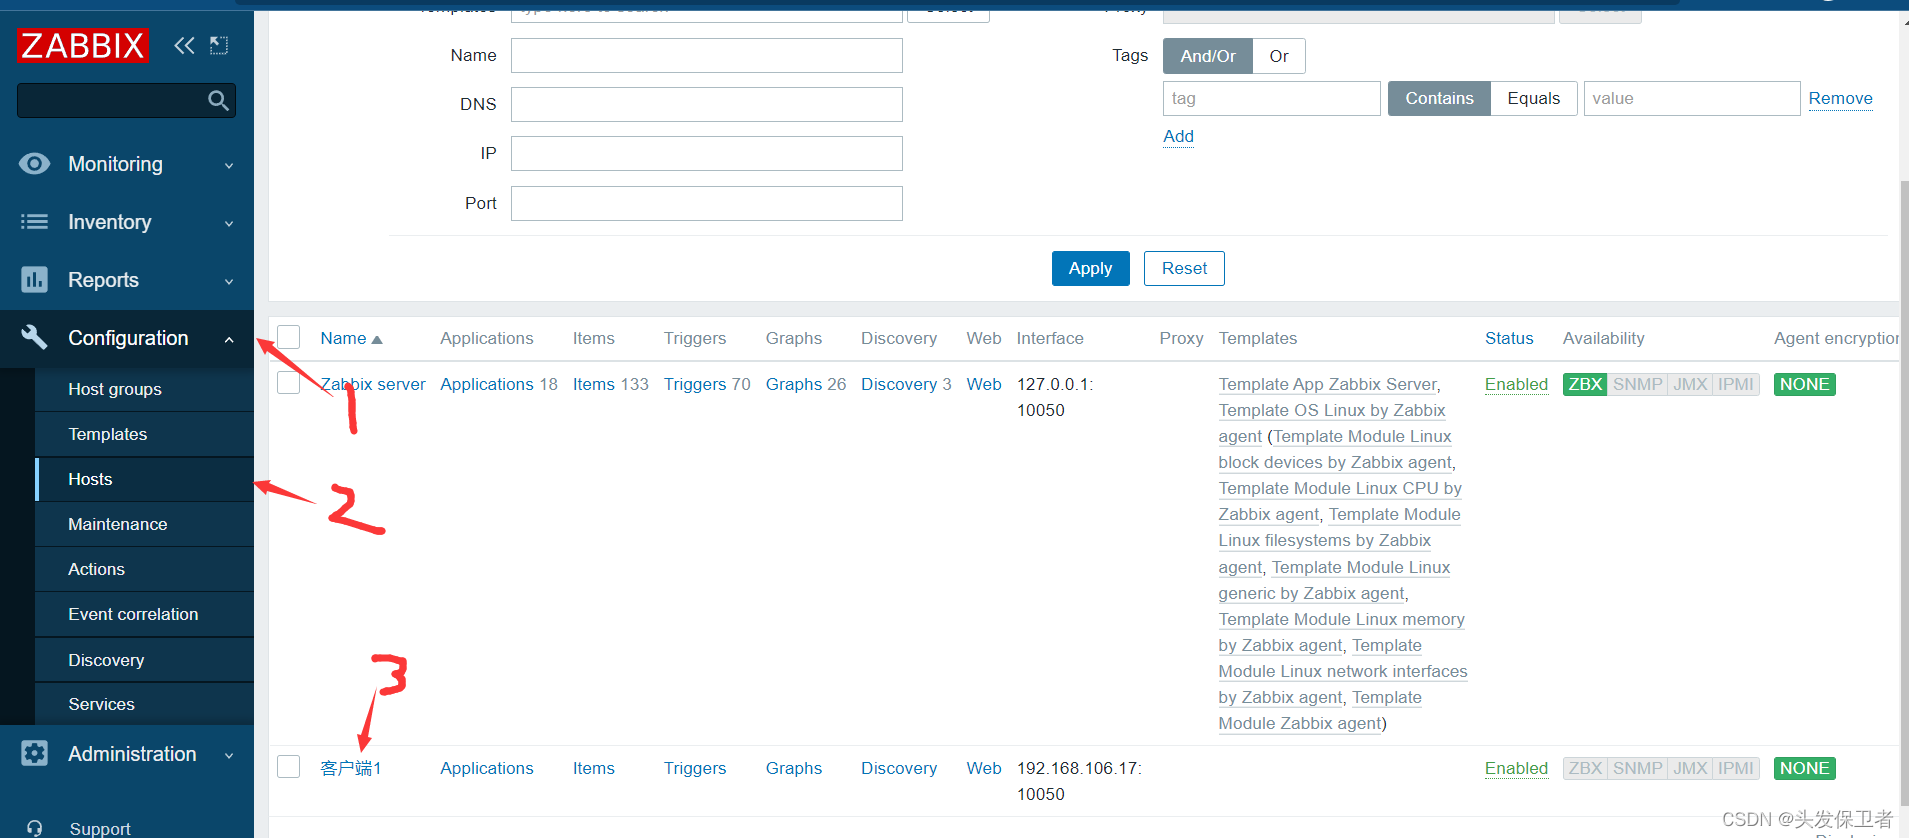Click the grey ZBX badge for 客户端1
Viewport: 1909px width, 838px height.
pos(1585,768)
